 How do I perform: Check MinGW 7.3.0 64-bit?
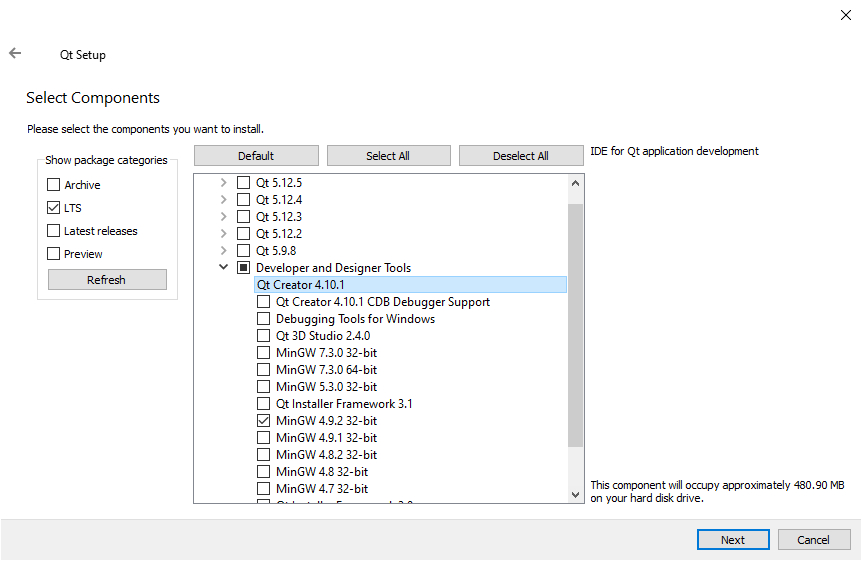(x=263, y=370)
